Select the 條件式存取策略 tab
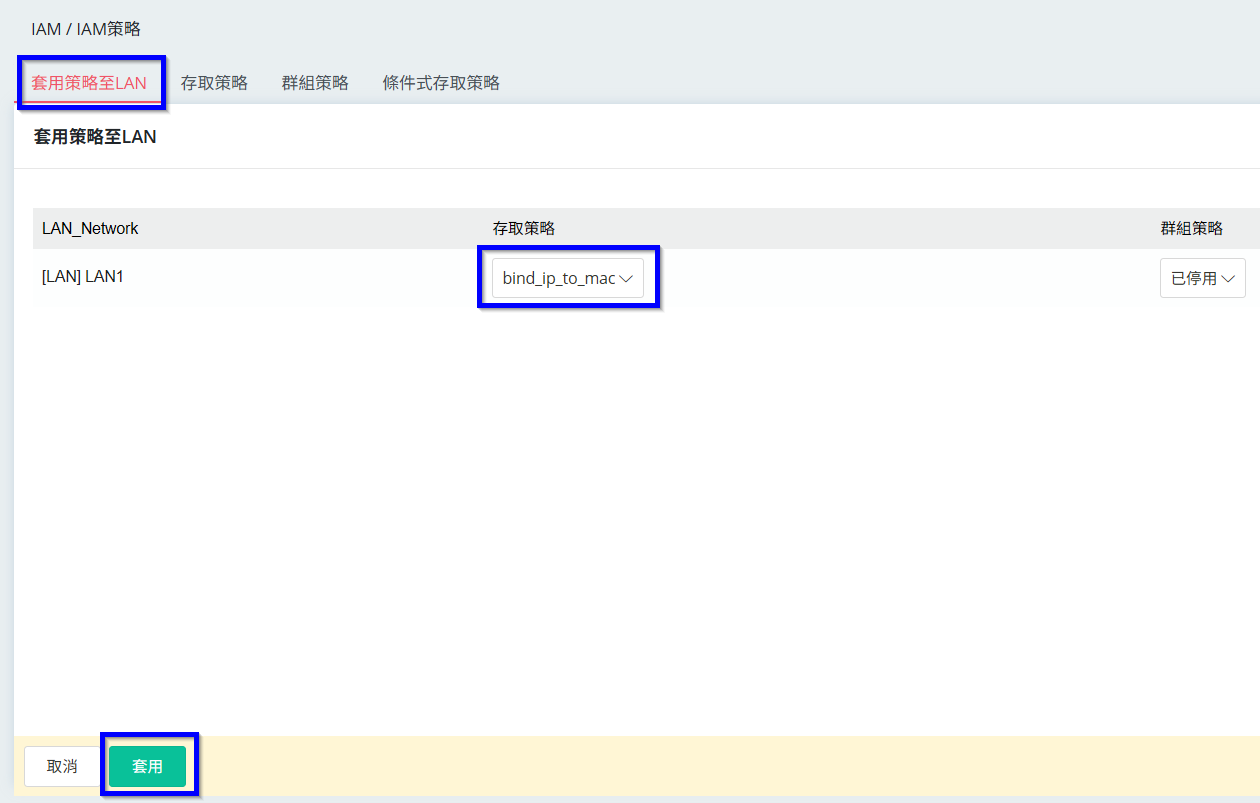Image resolution: width=1260 pixels, height=803 pixels. [x=441, y=83]
